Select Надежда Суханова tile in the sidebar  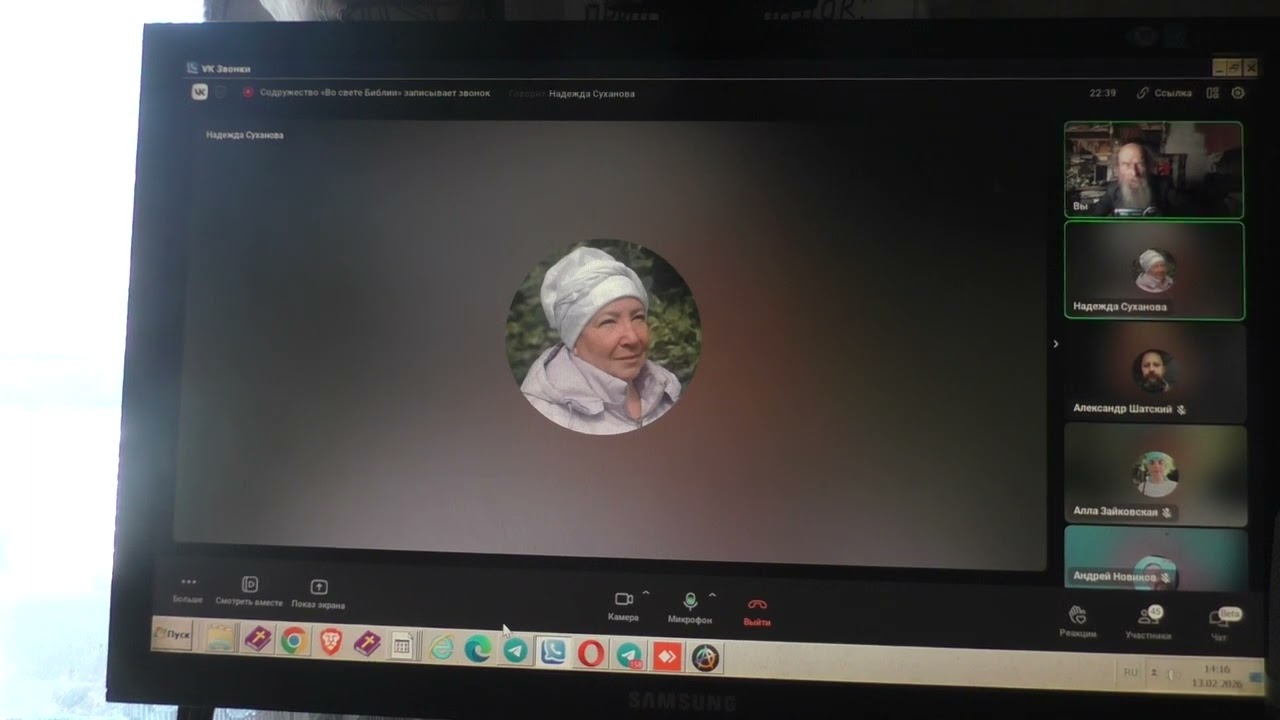point(1154,271)
